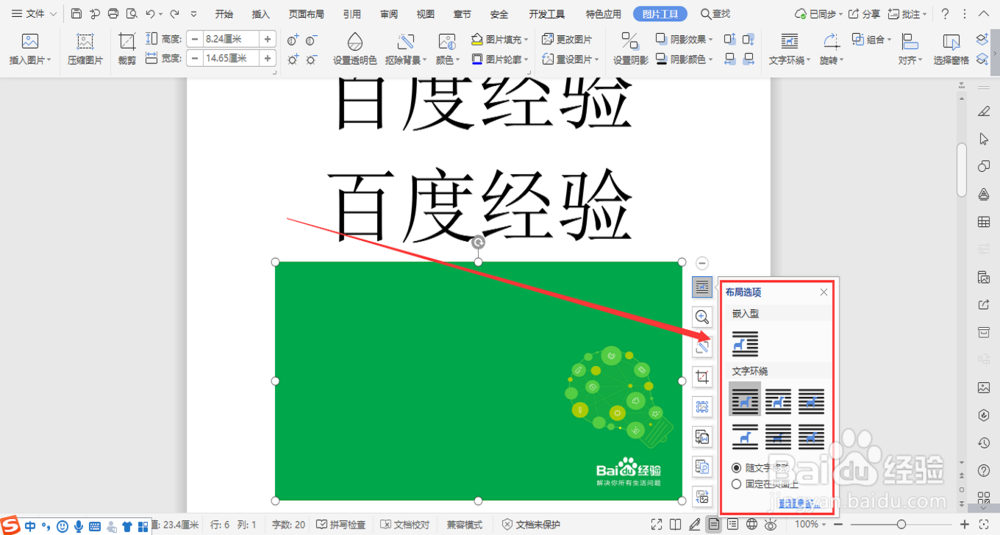Toggle outline view icon in status bar
The height and width of the screenshot is (535, 1000).
click(x=733, y=524)
